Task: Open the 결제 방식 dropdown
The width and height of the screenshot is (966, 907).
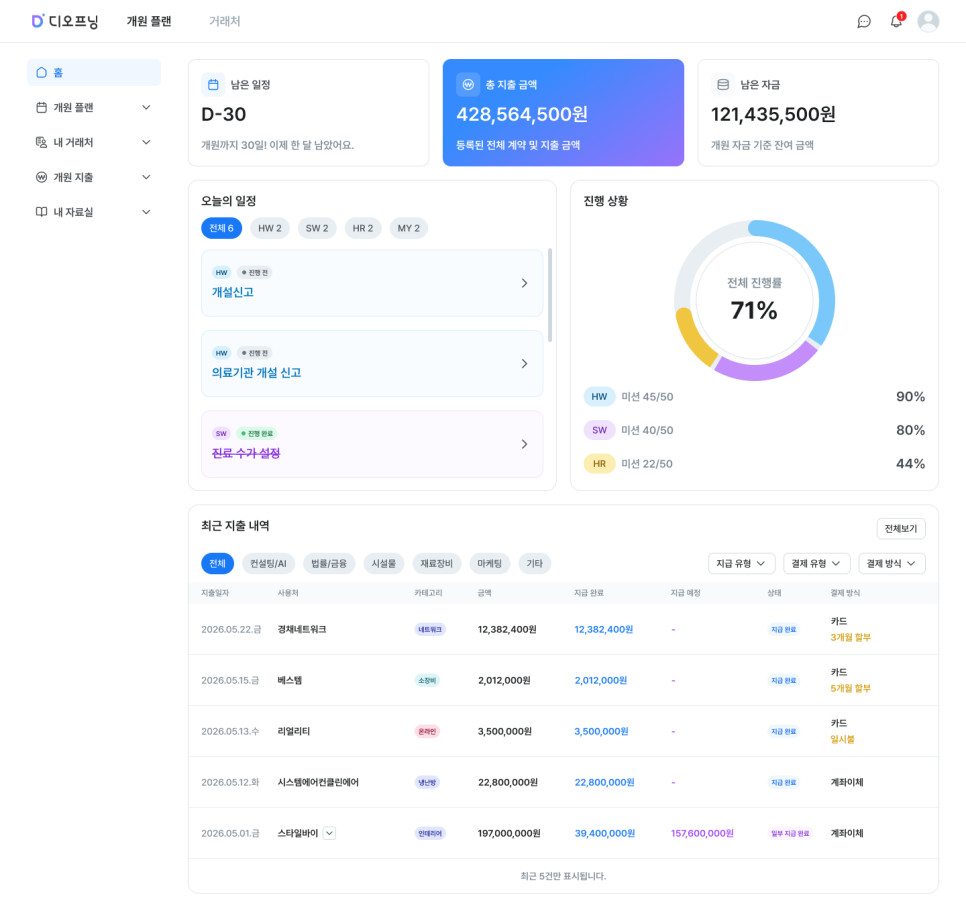Action: point(891,563)
